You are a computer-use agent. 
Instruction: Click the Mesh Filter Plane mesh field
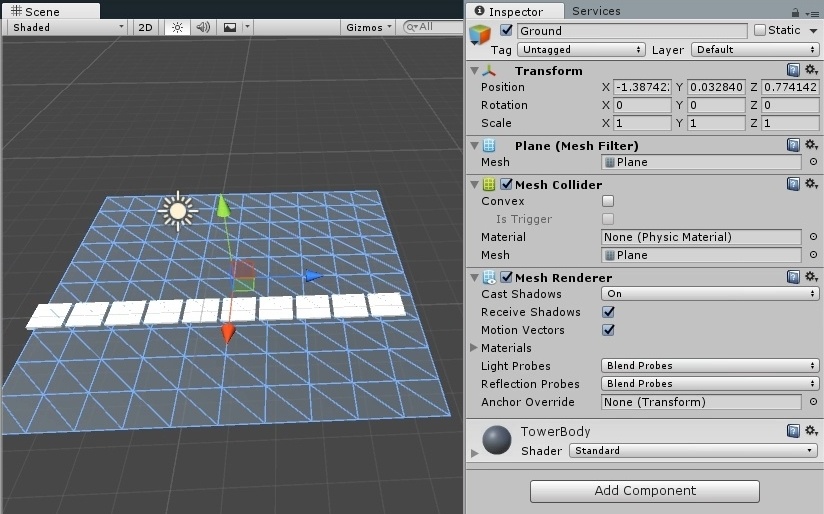coord(701,162)
